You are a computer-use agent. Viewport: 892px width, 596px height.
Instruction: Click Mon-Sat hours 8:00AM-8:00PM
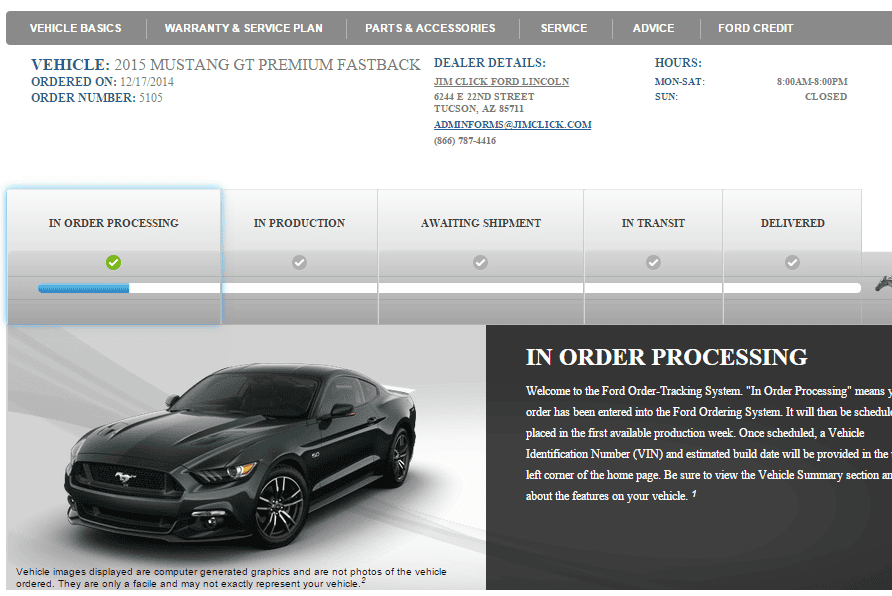click(812, 82)
